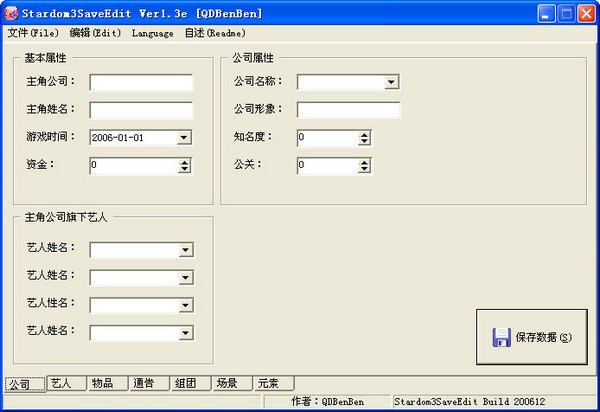Open the 编辑(Edit) menu
This screenshot has width=600, height=412.
tap(95, 33)
